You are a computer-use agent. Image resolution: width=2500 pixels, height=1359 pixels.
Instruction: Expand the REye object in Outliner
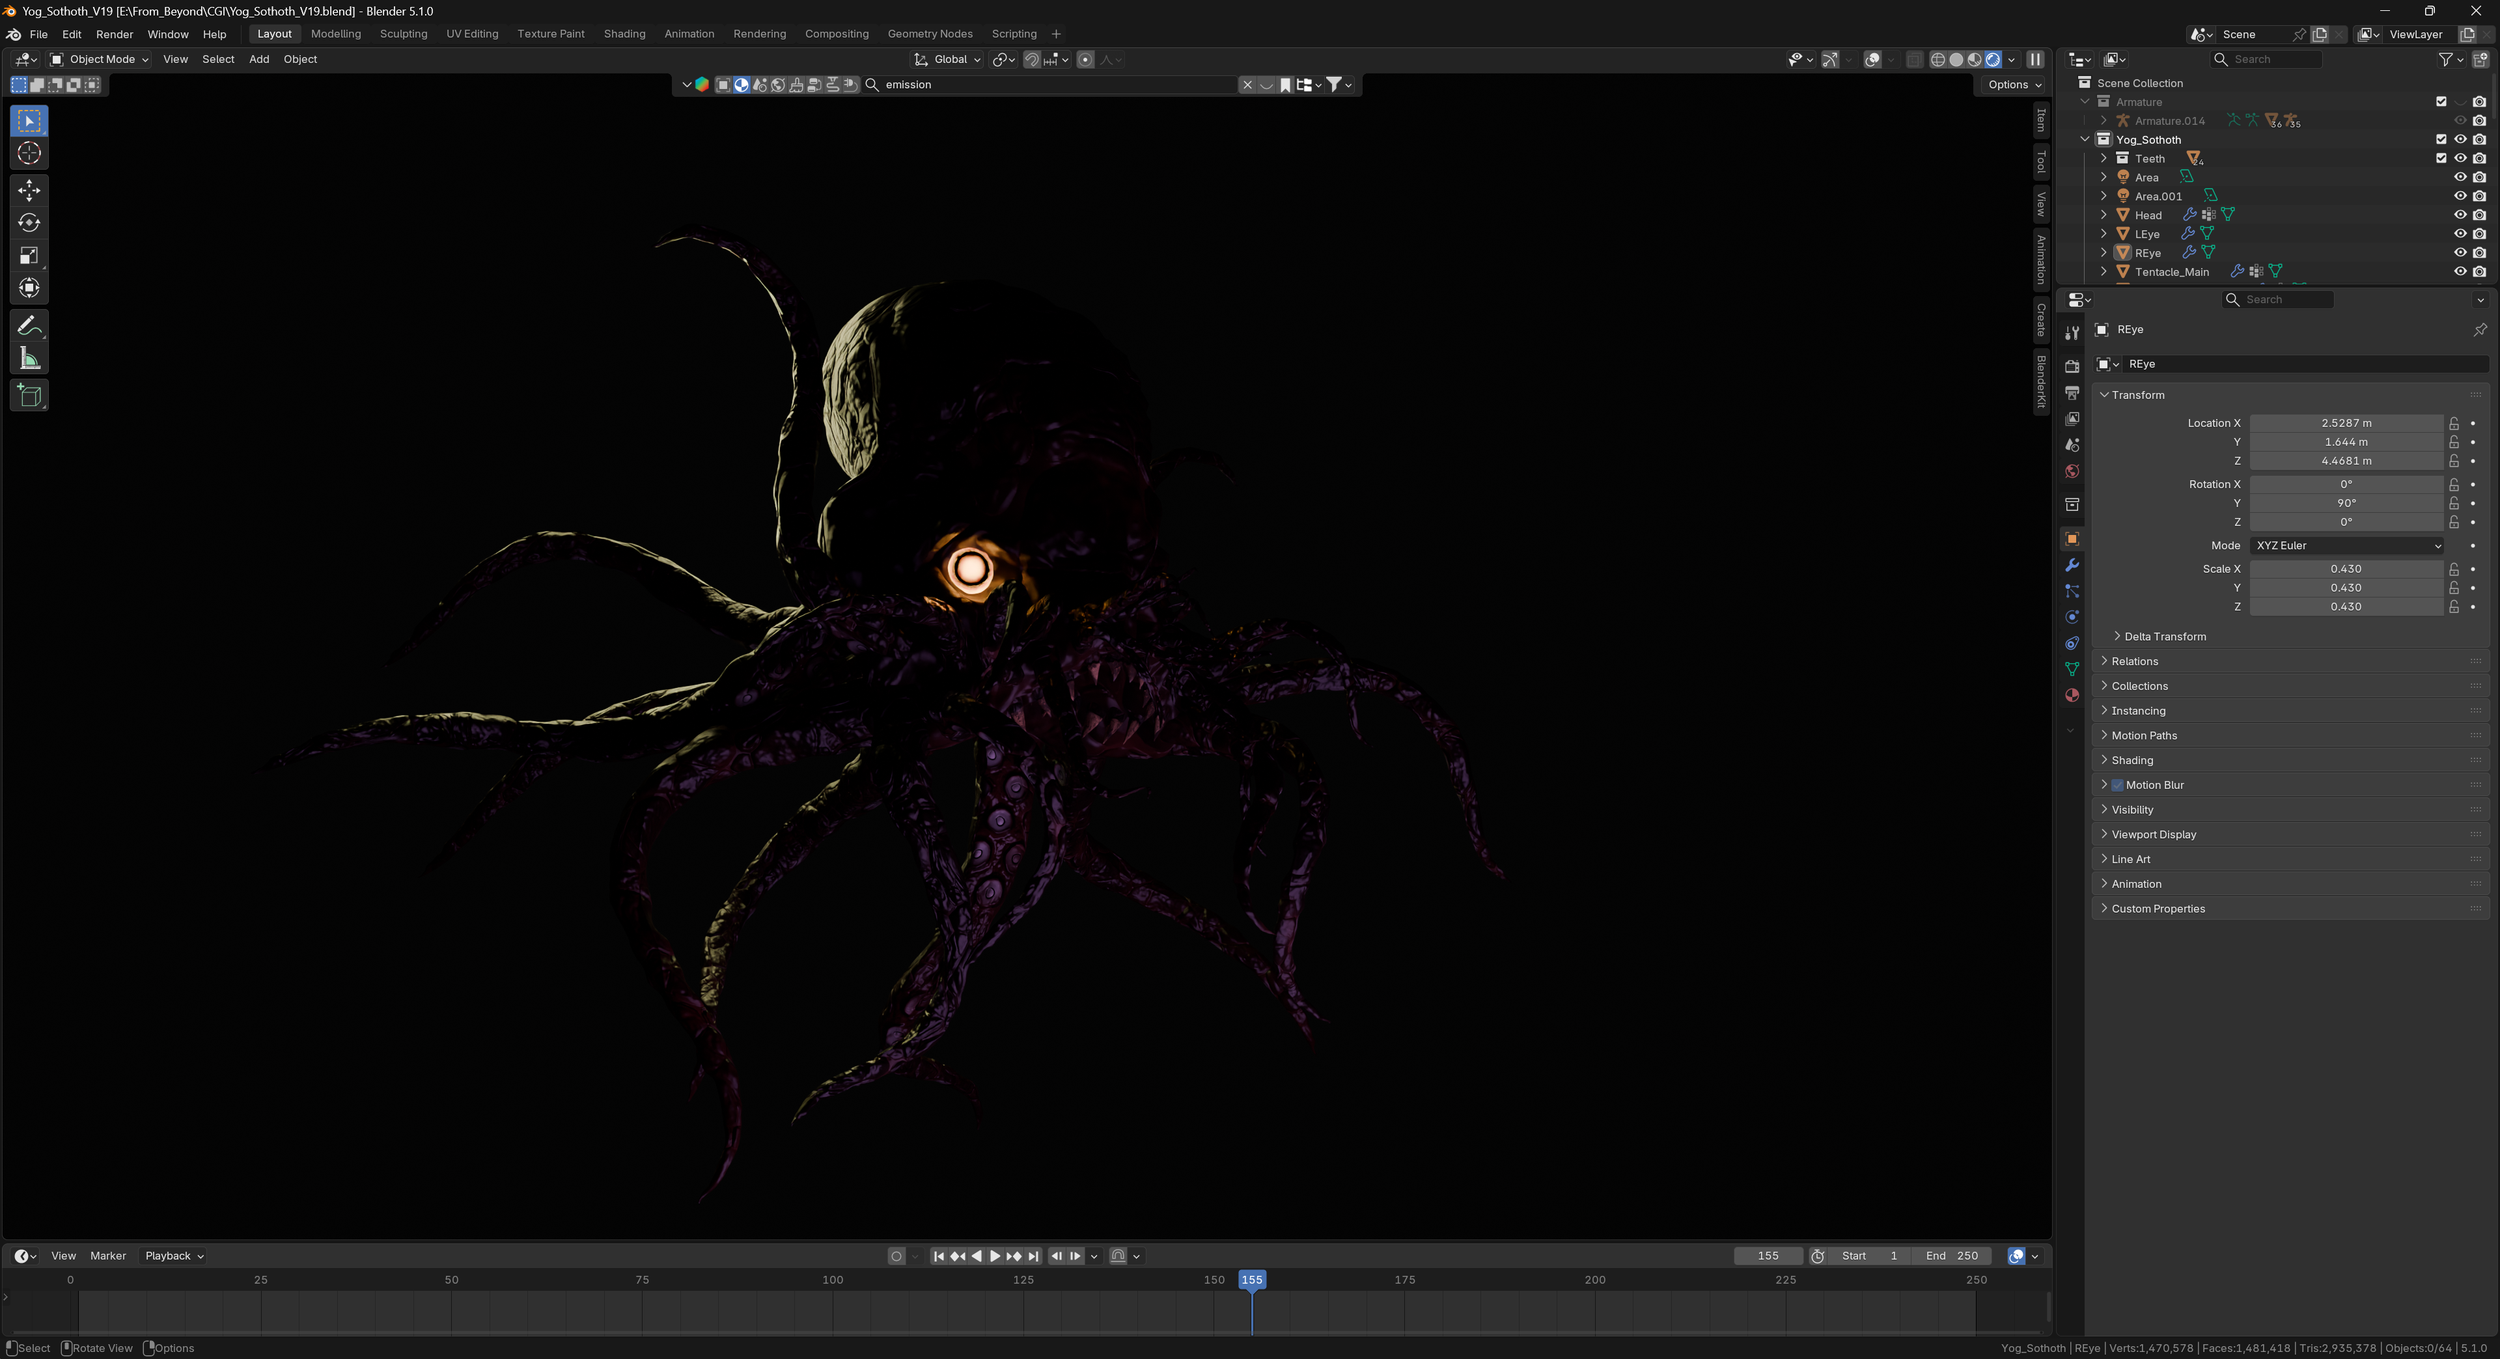click(2103, 253)
